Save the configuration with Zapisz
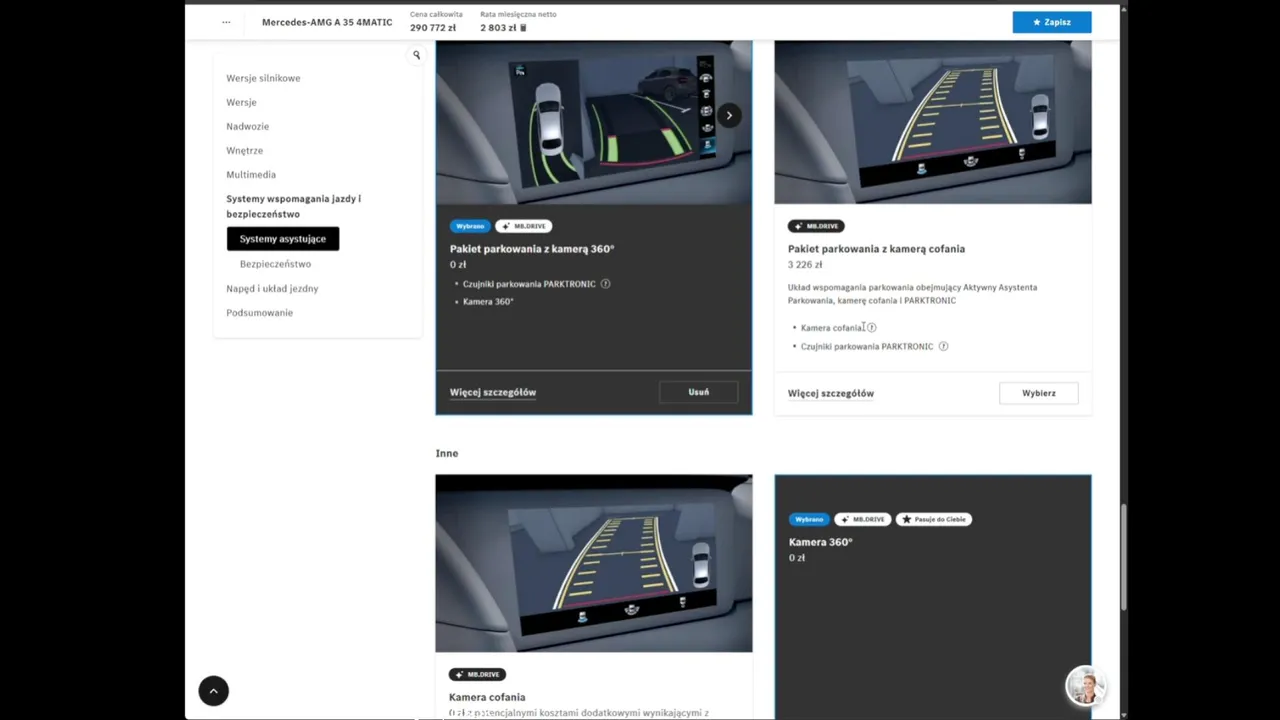The image size is (1280, 720). (x=1051, y=22)
